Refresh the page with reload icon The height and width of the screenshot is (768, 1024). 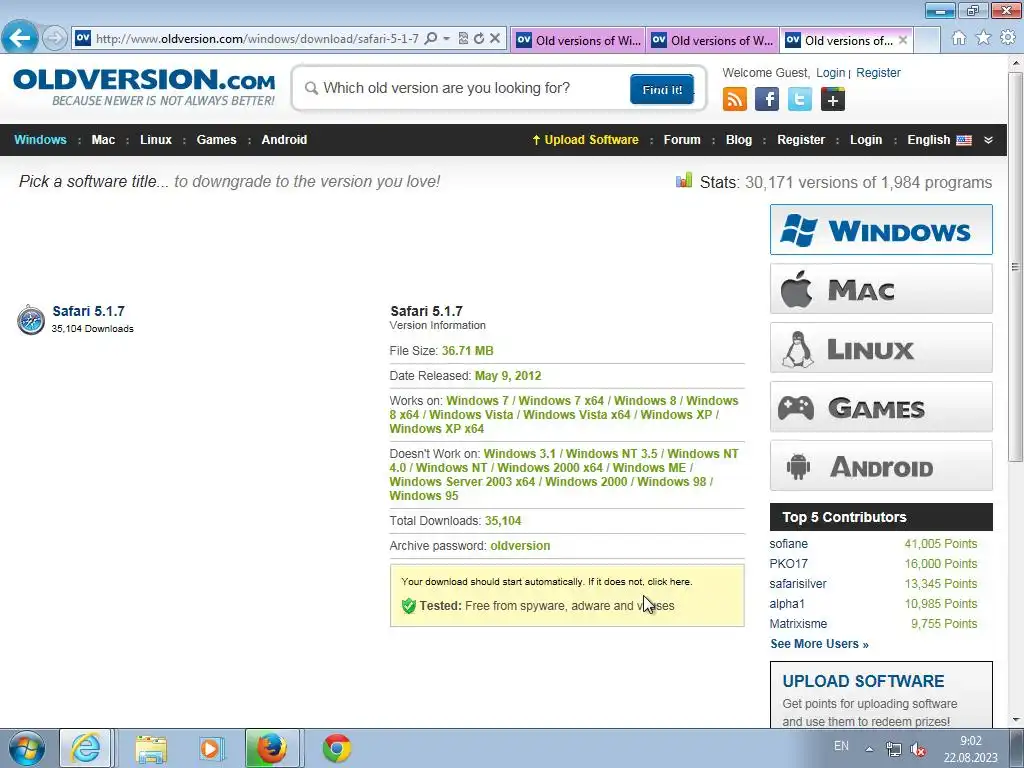(479, 39)
